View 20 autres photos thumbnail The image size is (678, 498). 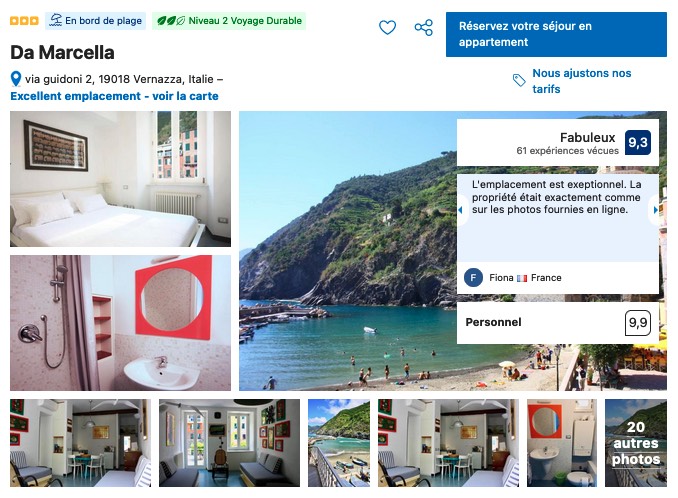point(636,443)
